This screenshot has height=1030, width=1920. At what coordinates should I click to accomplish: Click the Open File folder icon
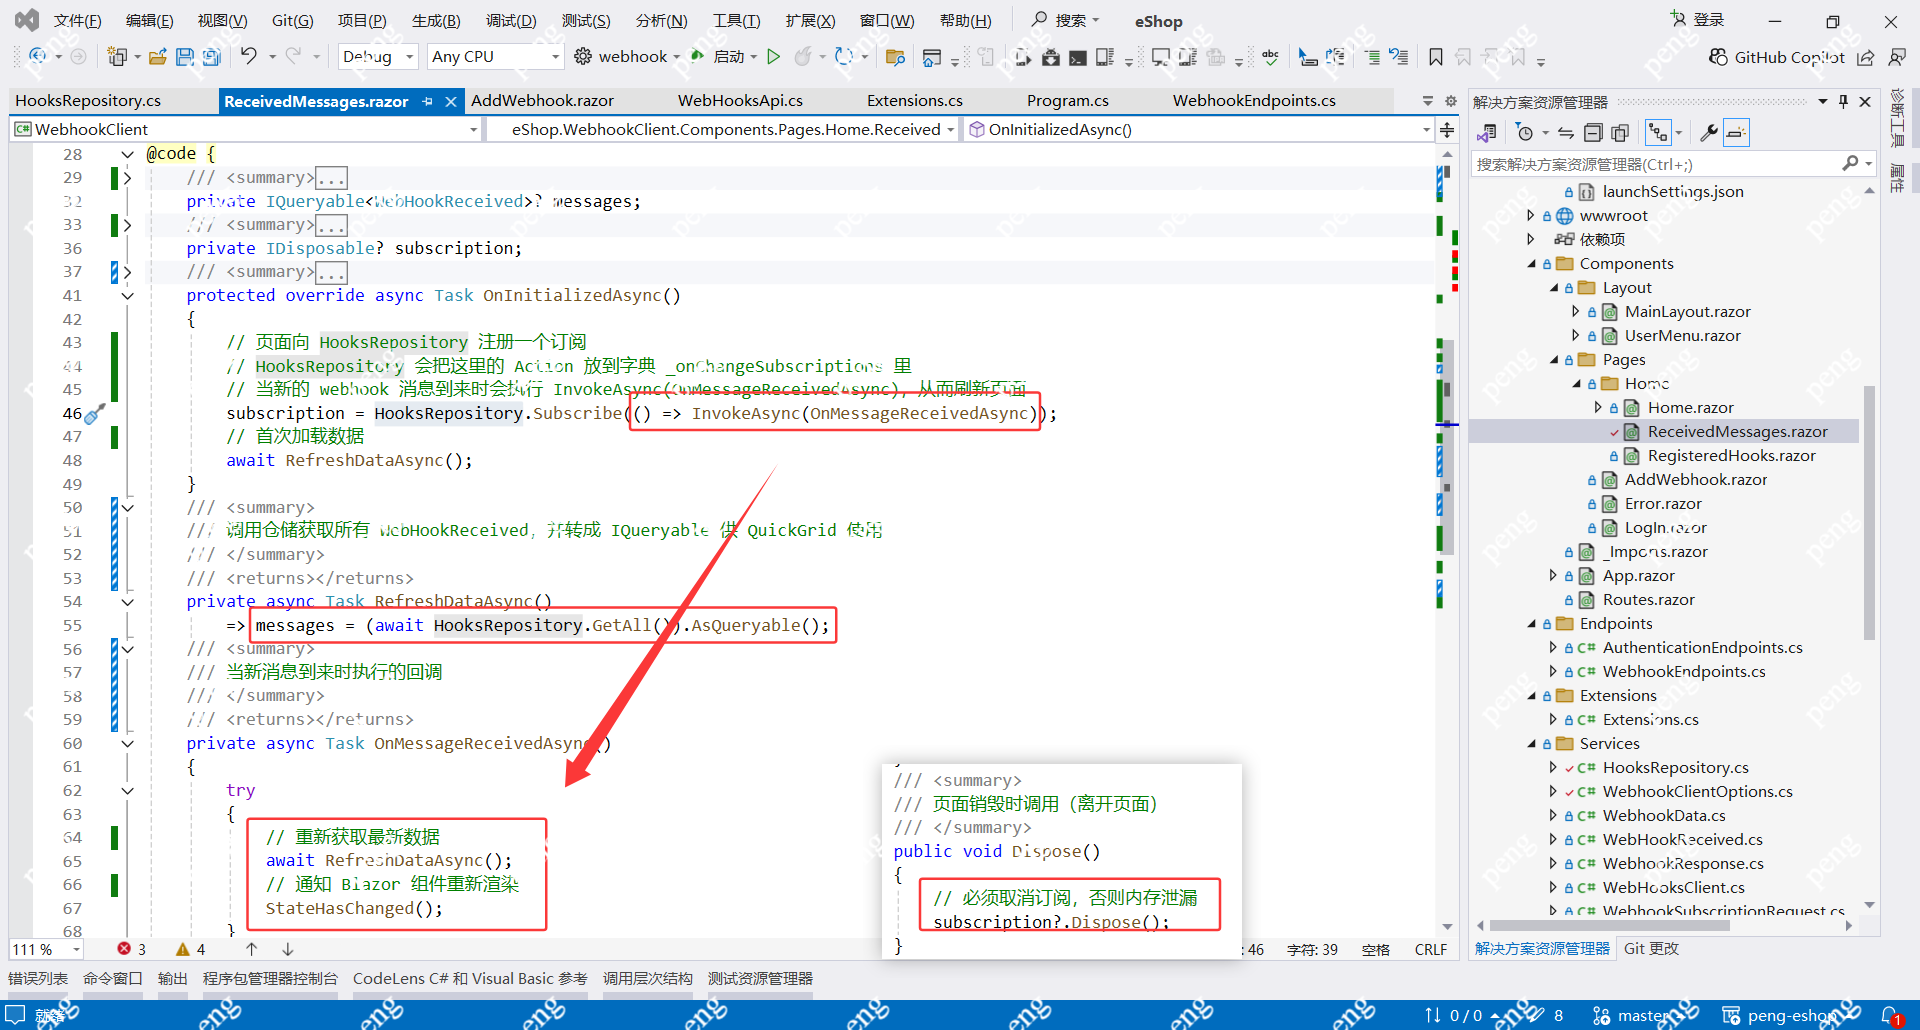pyautogui.click(x=158, y=57)
